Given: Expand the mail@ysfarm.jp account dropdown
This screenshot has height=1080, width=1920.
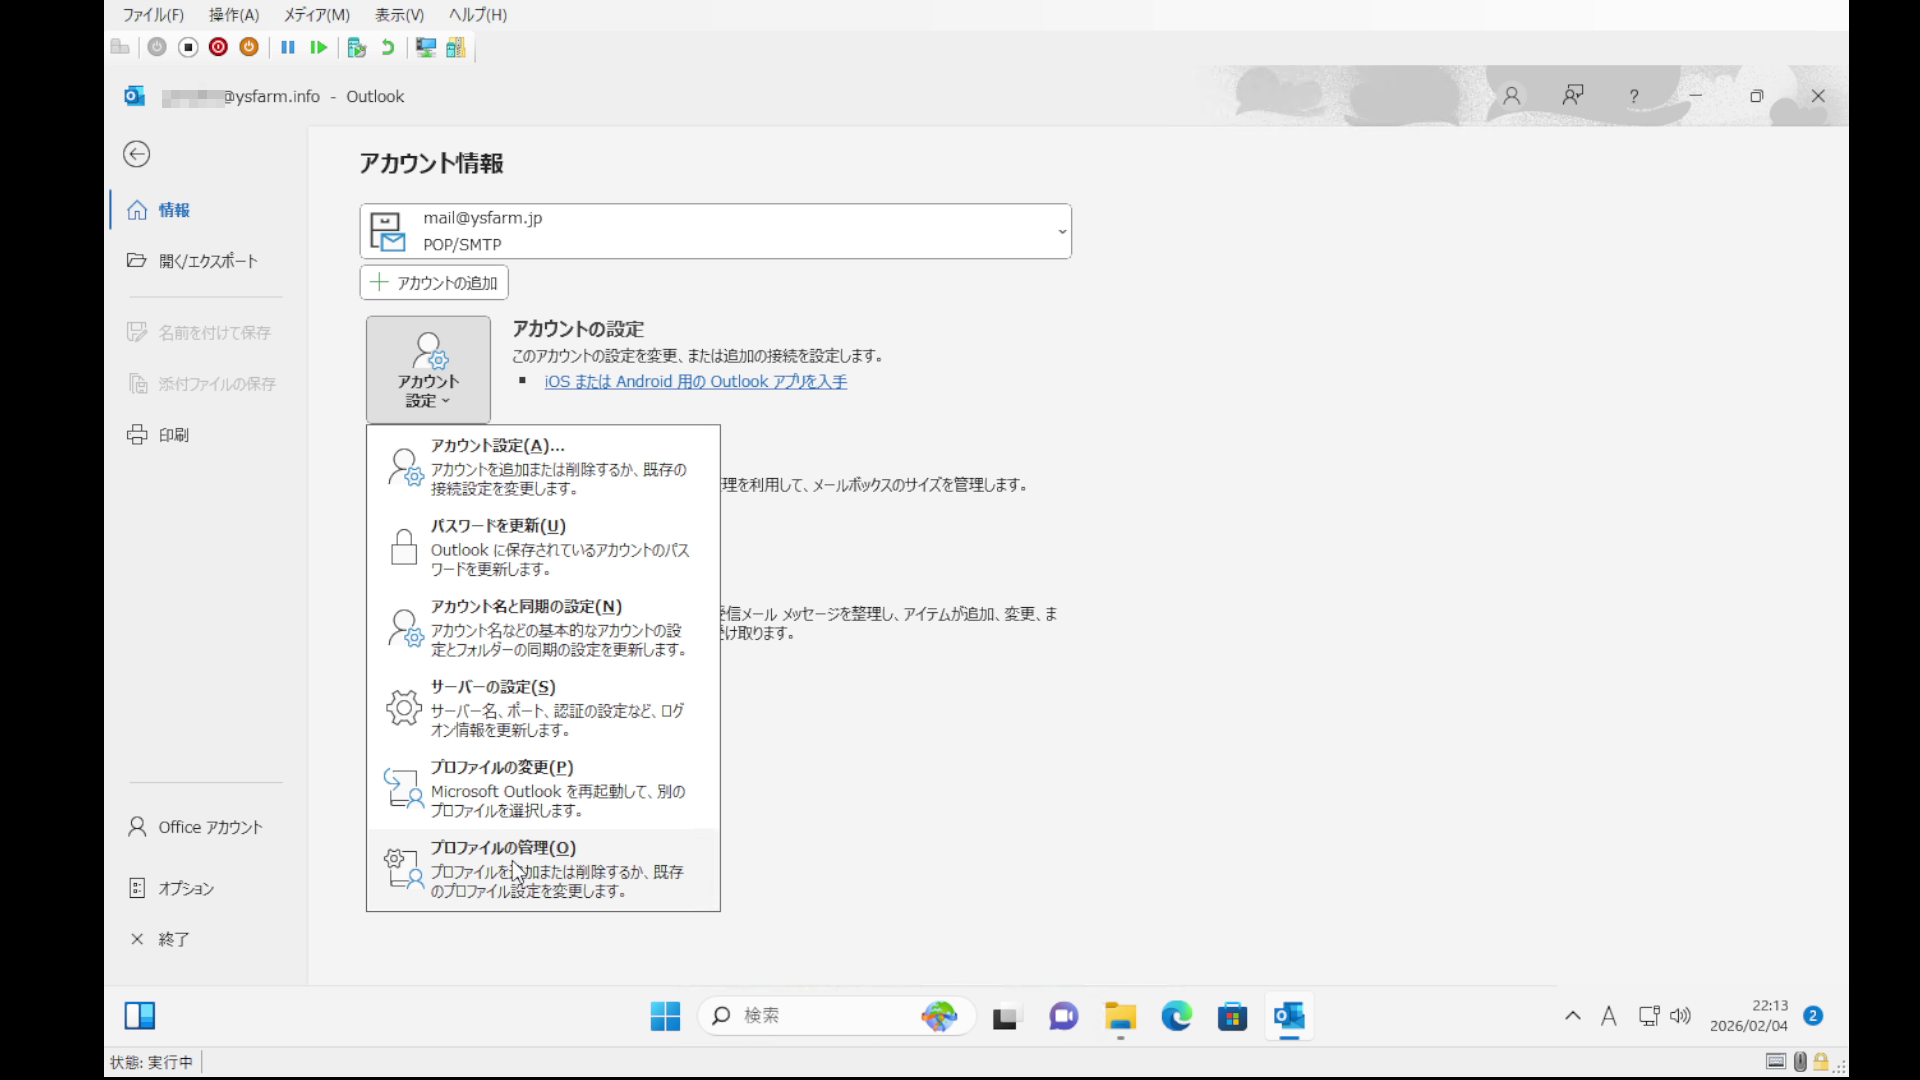Looking at the screenshot, I should [x=1061, y=232].
